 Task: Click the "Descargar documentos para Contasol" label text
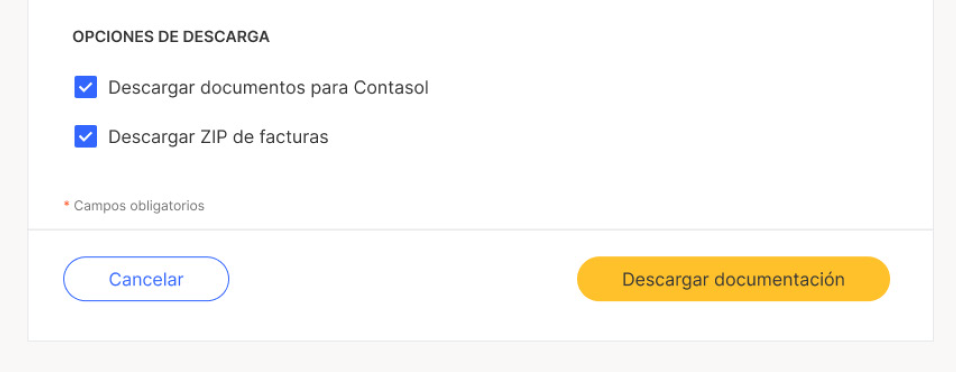point(268,88)
